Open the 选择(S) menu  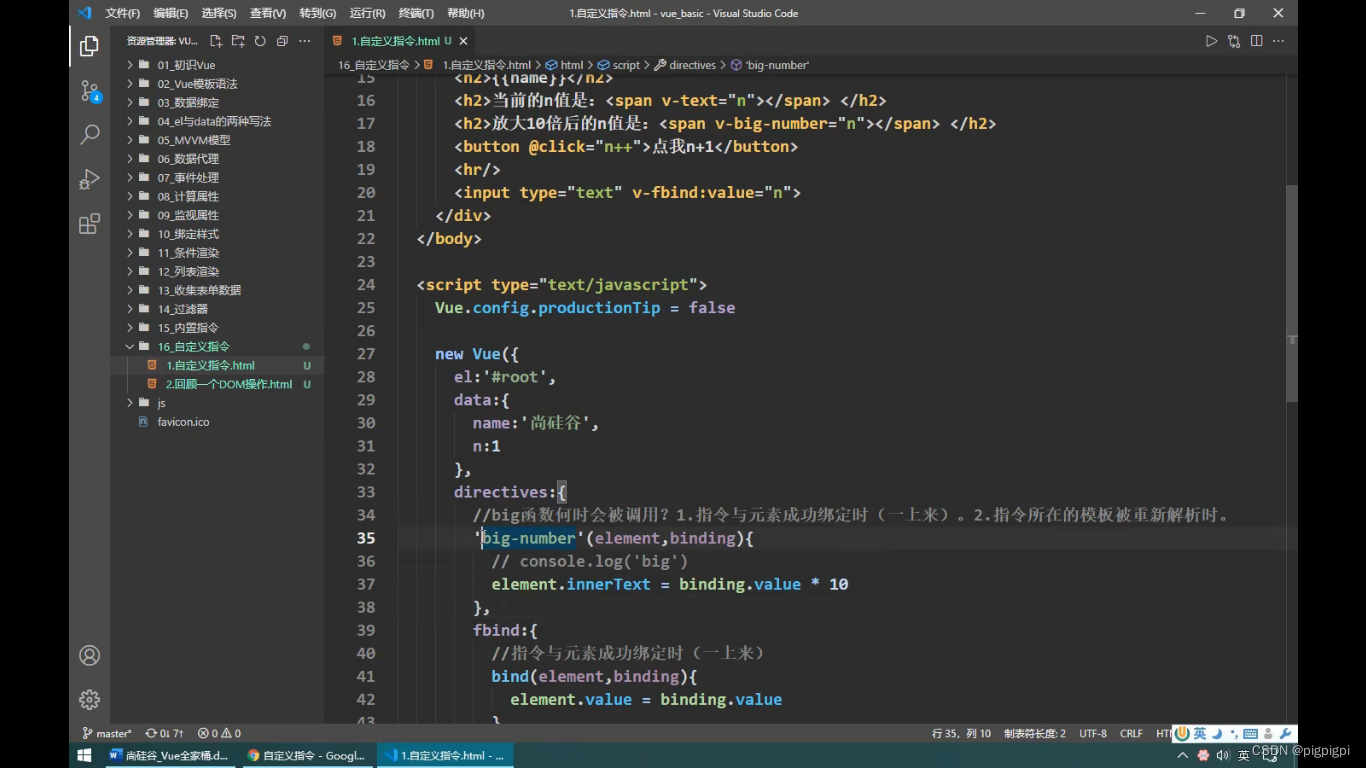(219, 13)
